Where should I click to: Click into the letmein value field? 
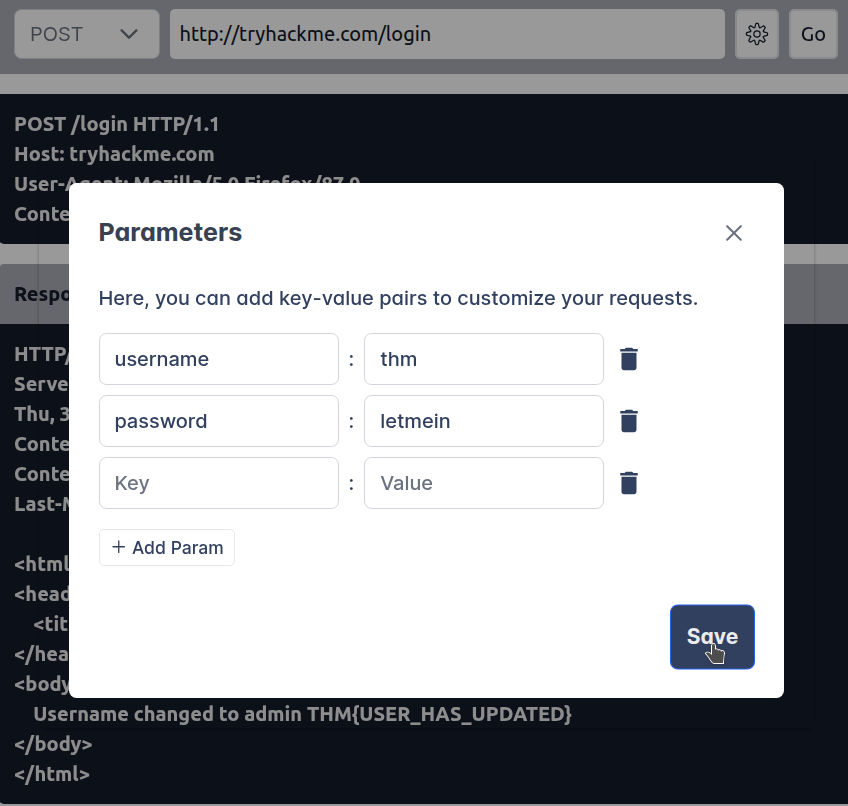(x=483, y=421)
